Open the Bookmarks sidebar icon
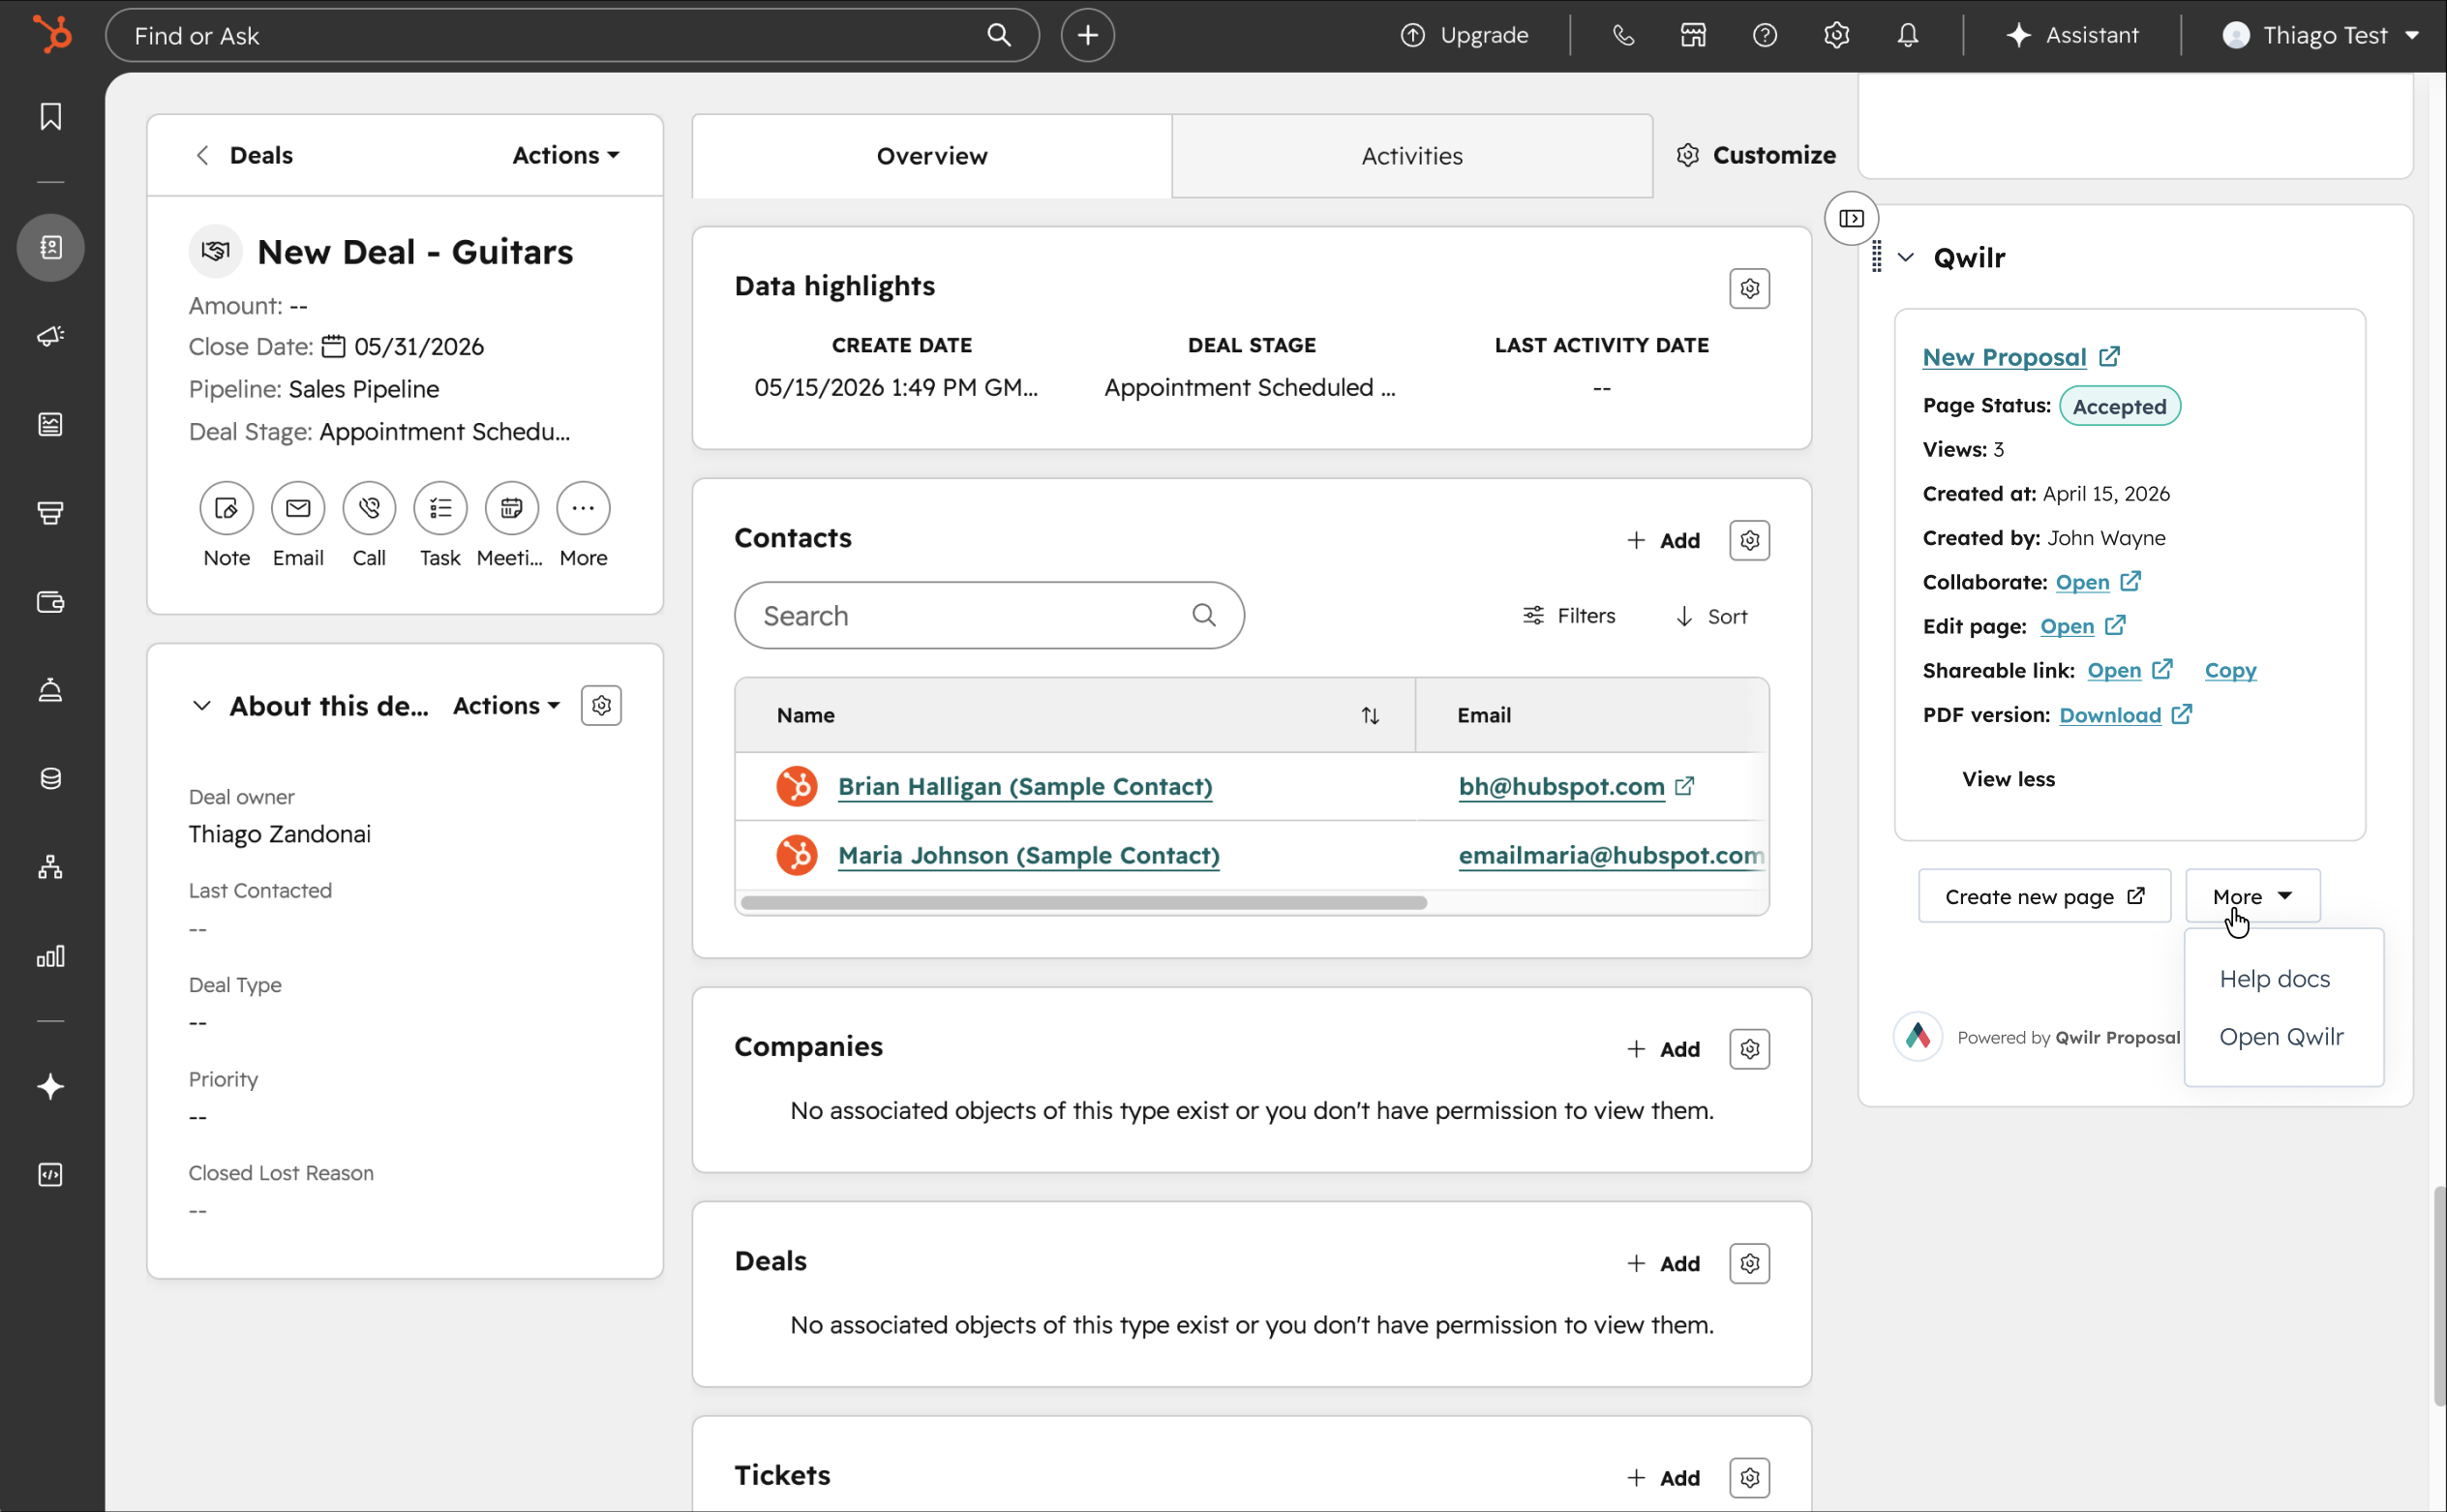This screenshot has width=2447, height=1512. [x=51, y=117]
